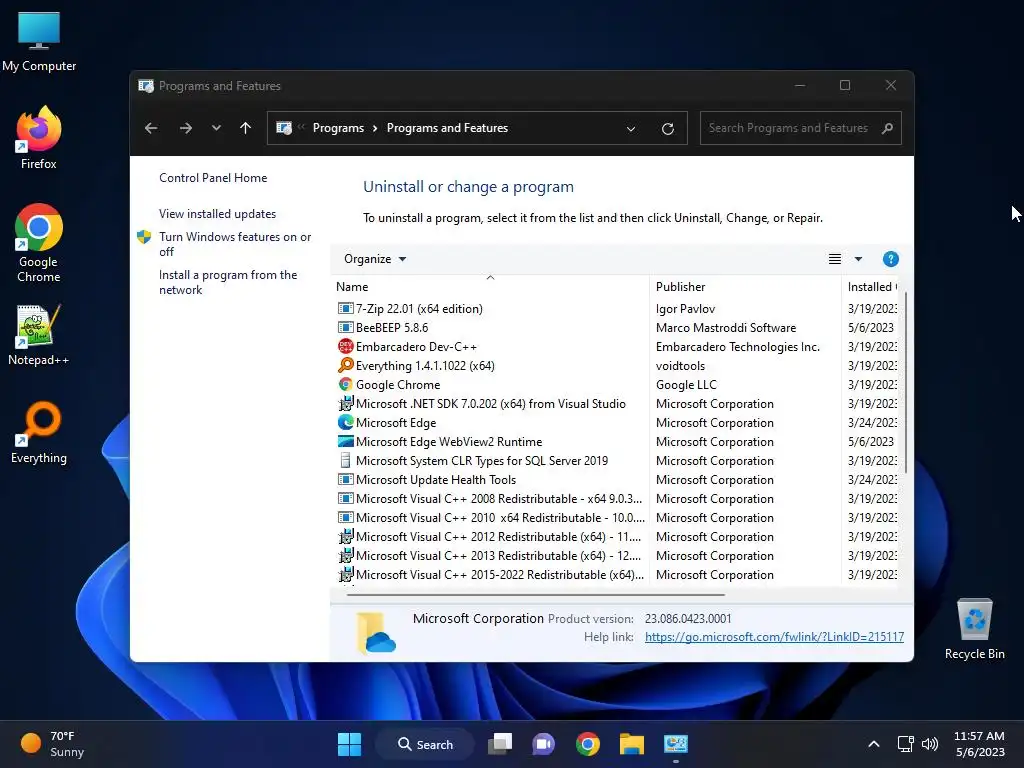1024x768 pixels.
Task: Open the Organize dropdown menu
Action: pyautogui.click(x=375, y=259)
